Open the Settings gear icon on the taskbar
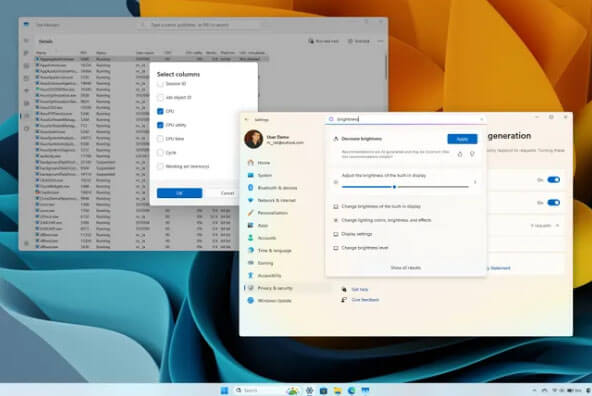Image resolution: width=592 pixels, height=396 pixels. [309, 390]
